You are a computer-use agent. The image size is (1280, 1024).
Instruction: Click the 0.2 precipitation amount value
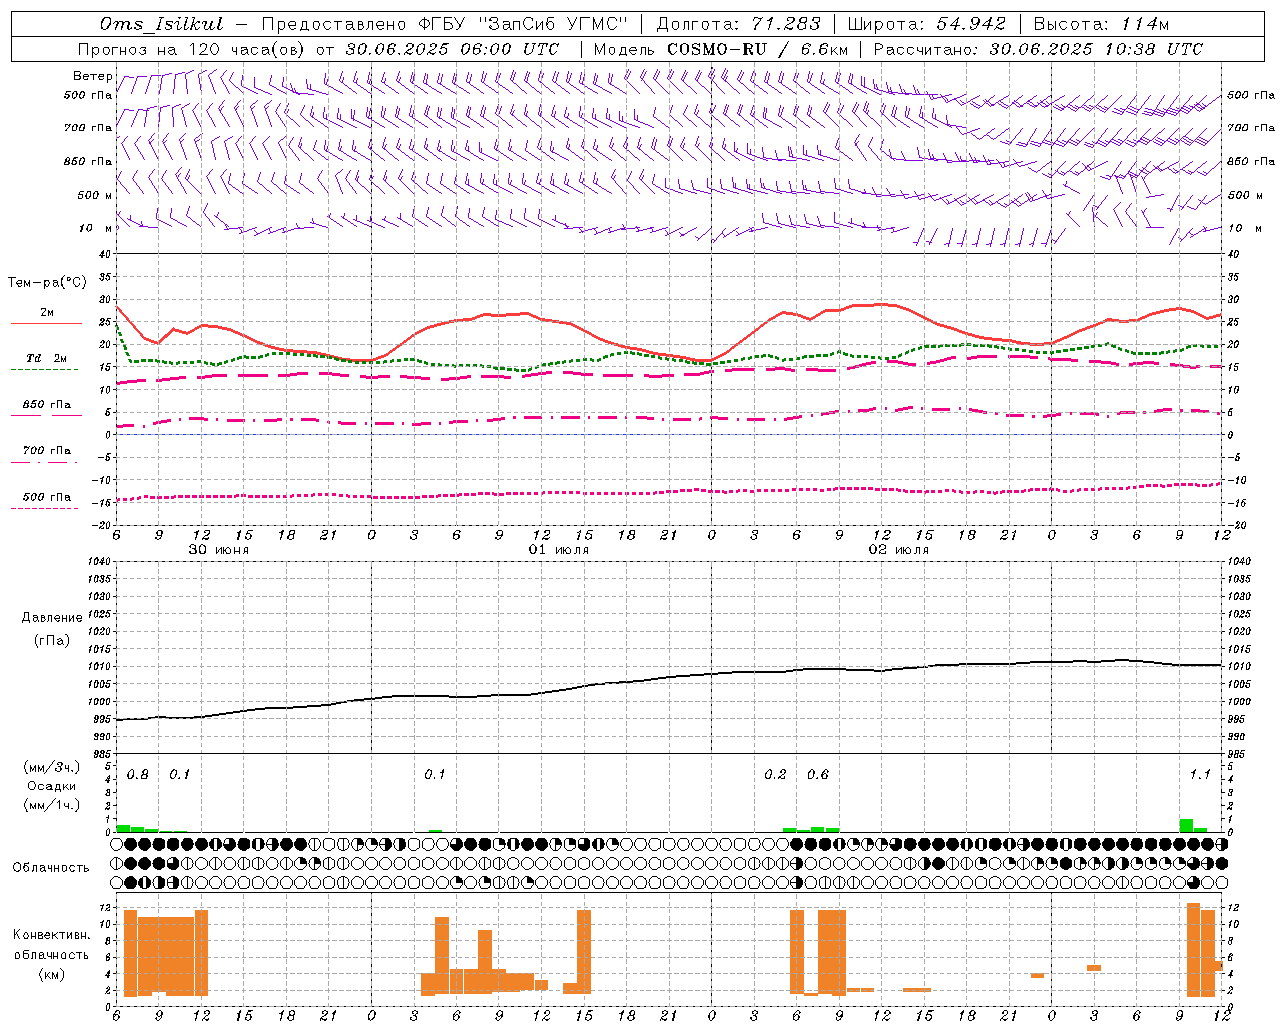tap(775, 775)
